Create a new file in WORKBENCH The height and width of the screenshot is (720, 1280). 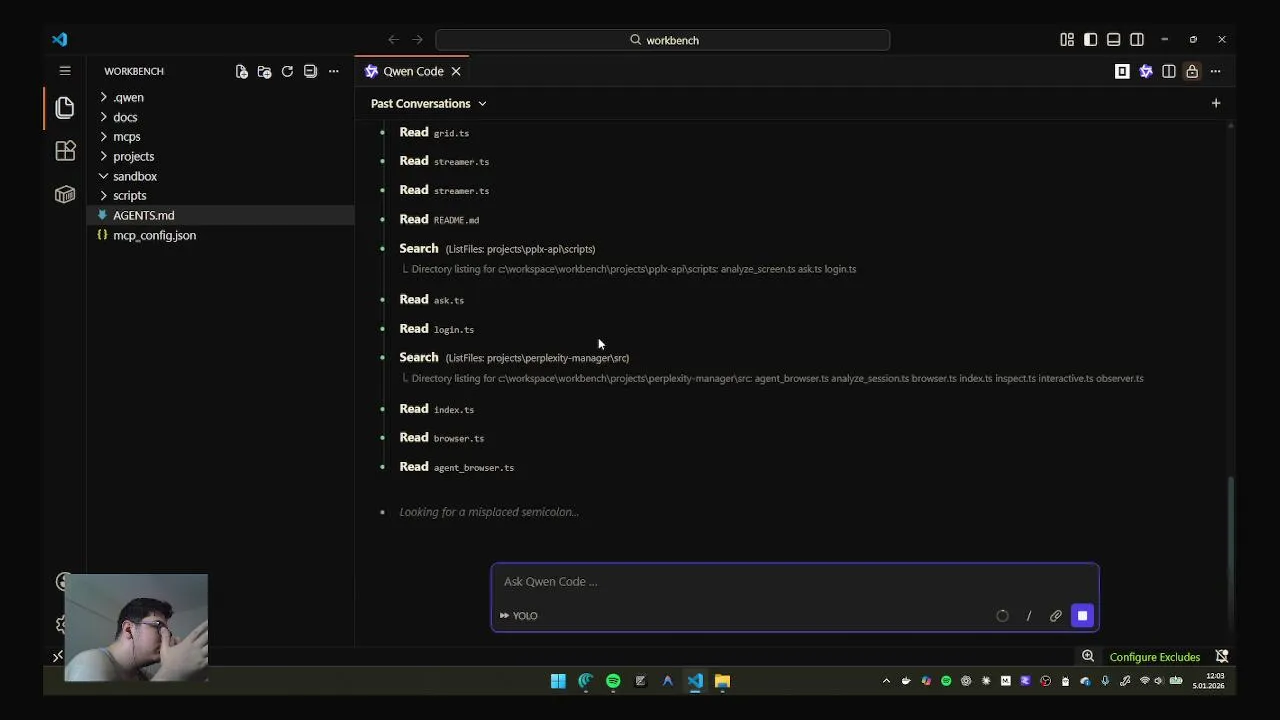(241, 71)
